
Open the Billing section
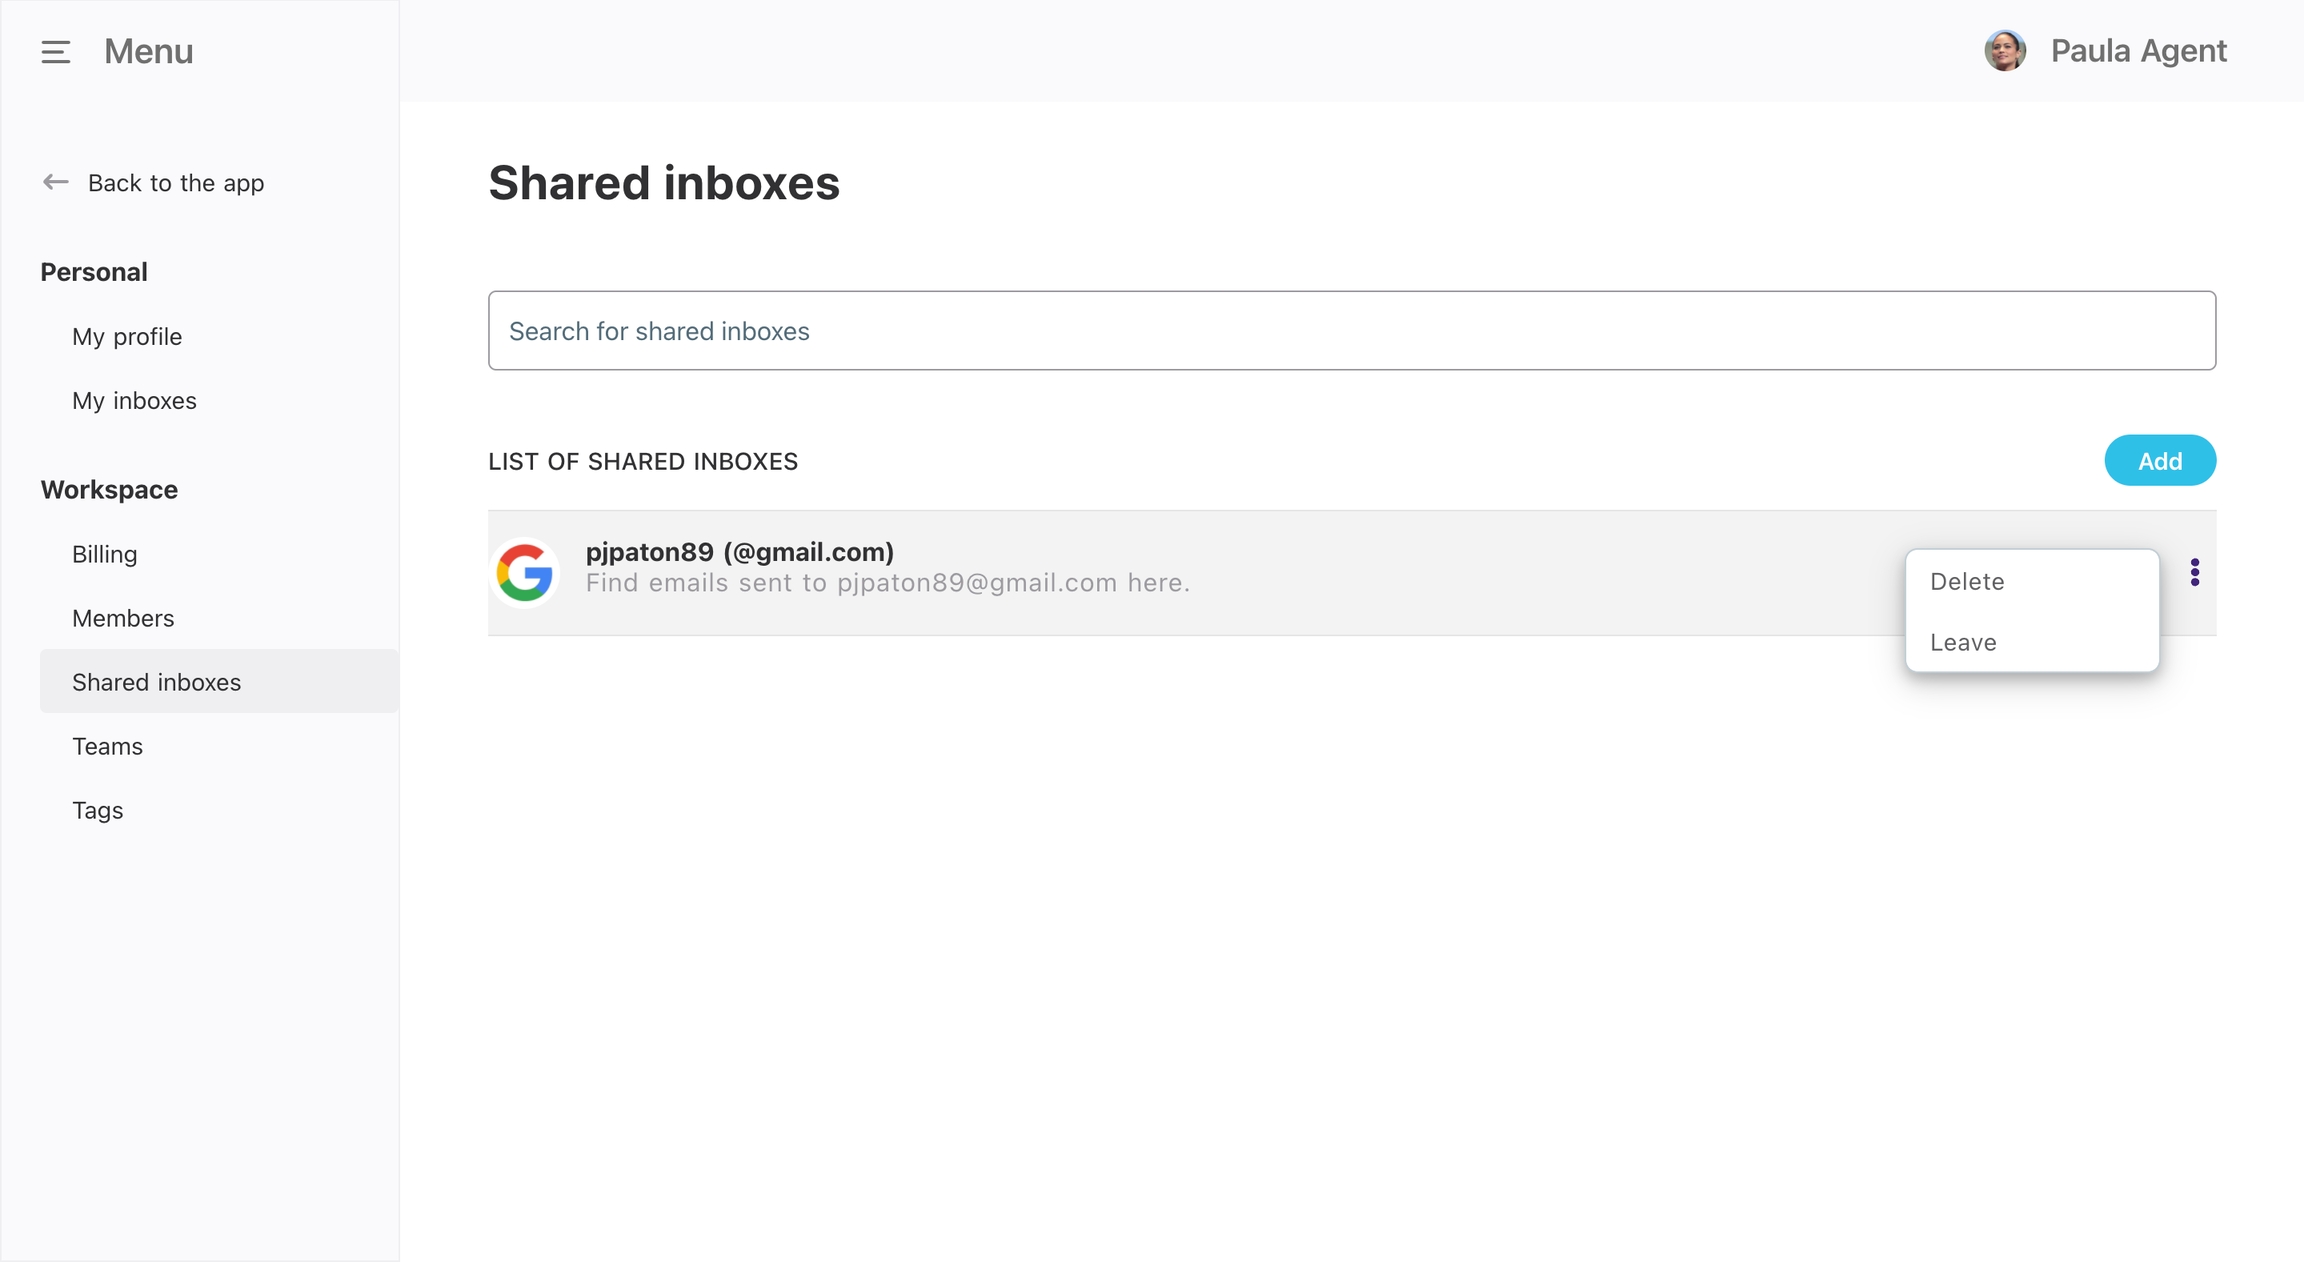[x=105, y=554]
